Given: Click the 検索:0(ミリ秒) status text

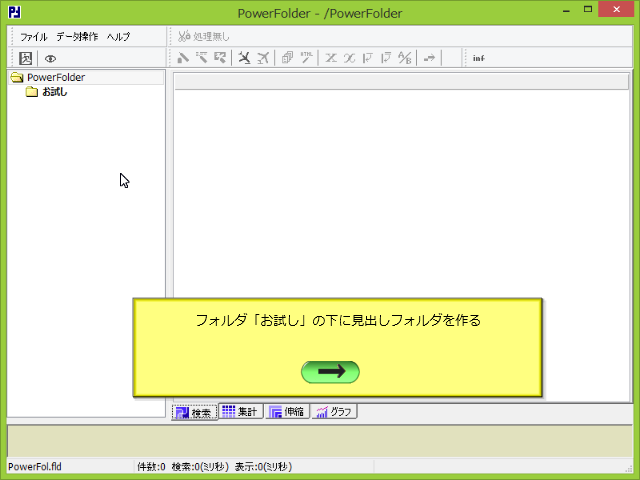Looking at the screenshot, I should [x=200, y=467].
